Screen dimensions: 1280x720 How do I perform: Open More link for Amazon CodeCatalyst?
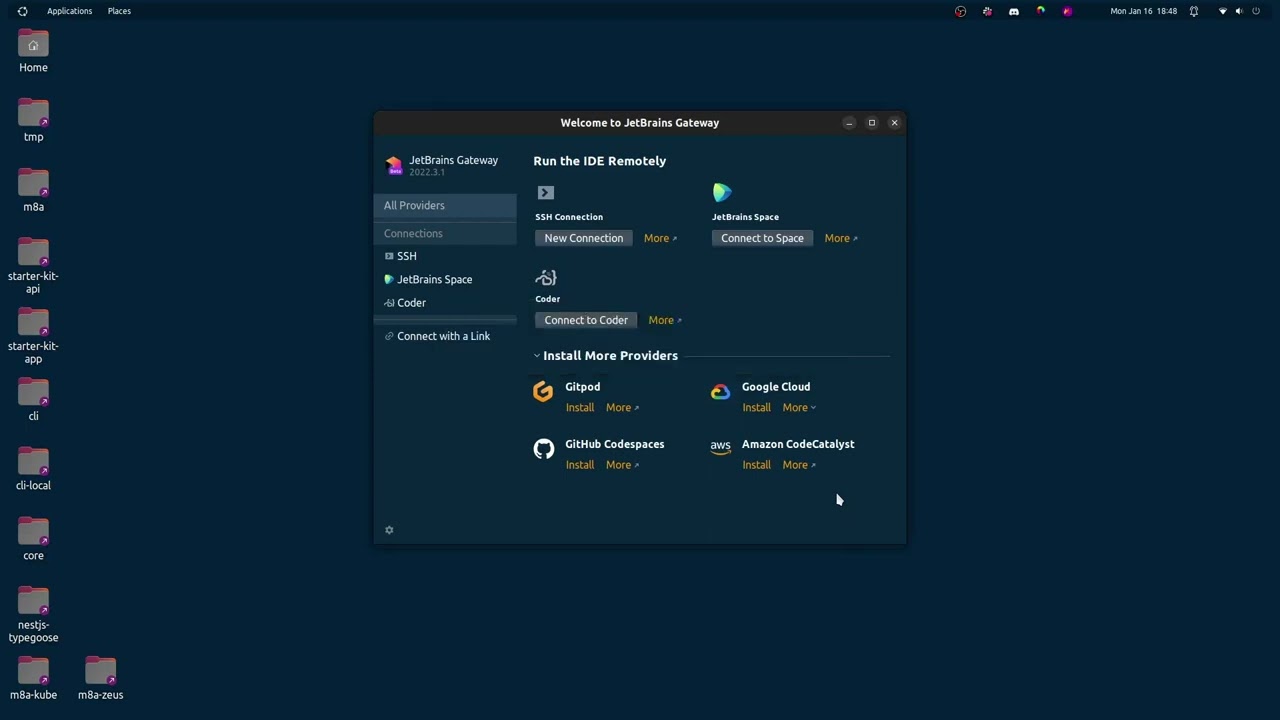pos(799,464)
